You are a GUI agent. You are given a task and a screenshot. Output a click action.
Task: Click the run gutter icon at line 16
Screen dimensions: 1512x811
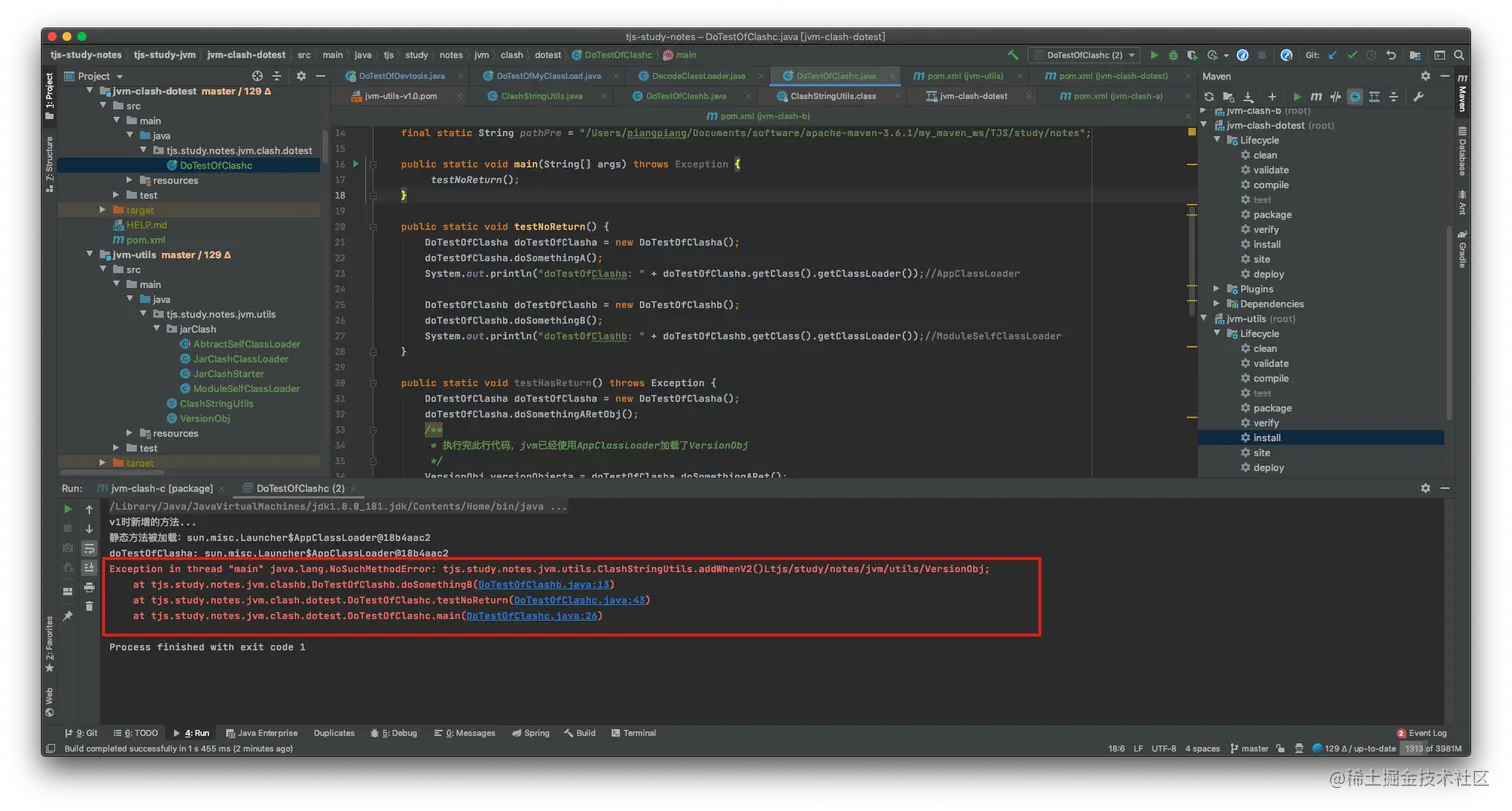(355, 164)
